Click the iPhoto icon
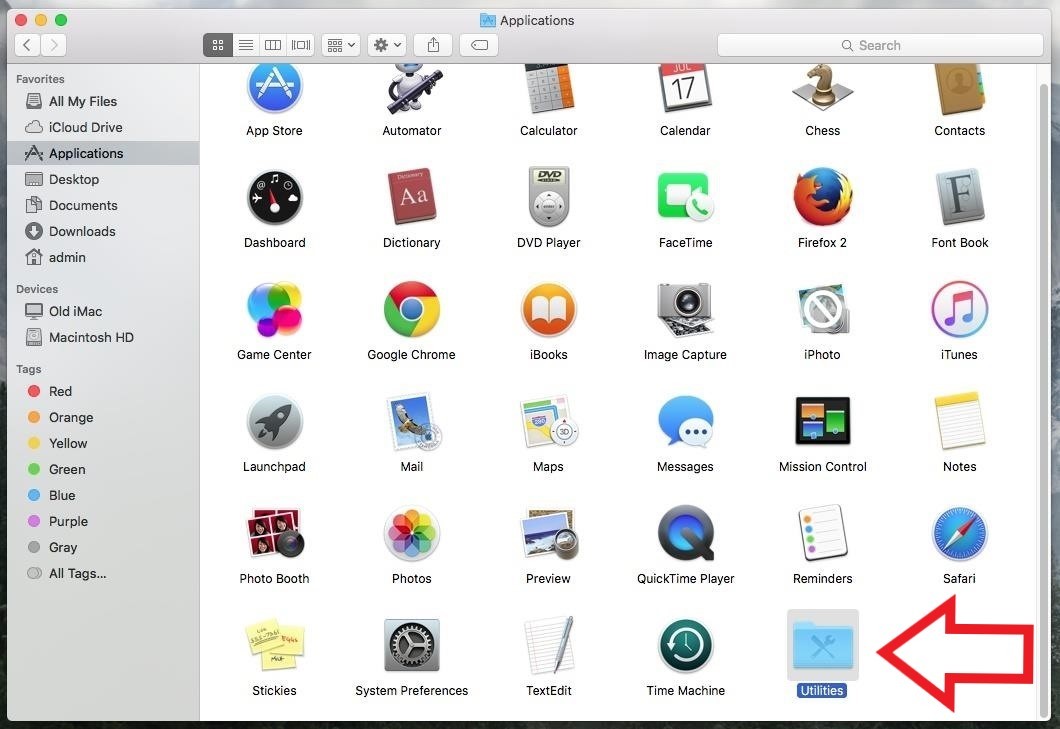Viewport: 1060px width, 729px height. coord(822,310)
